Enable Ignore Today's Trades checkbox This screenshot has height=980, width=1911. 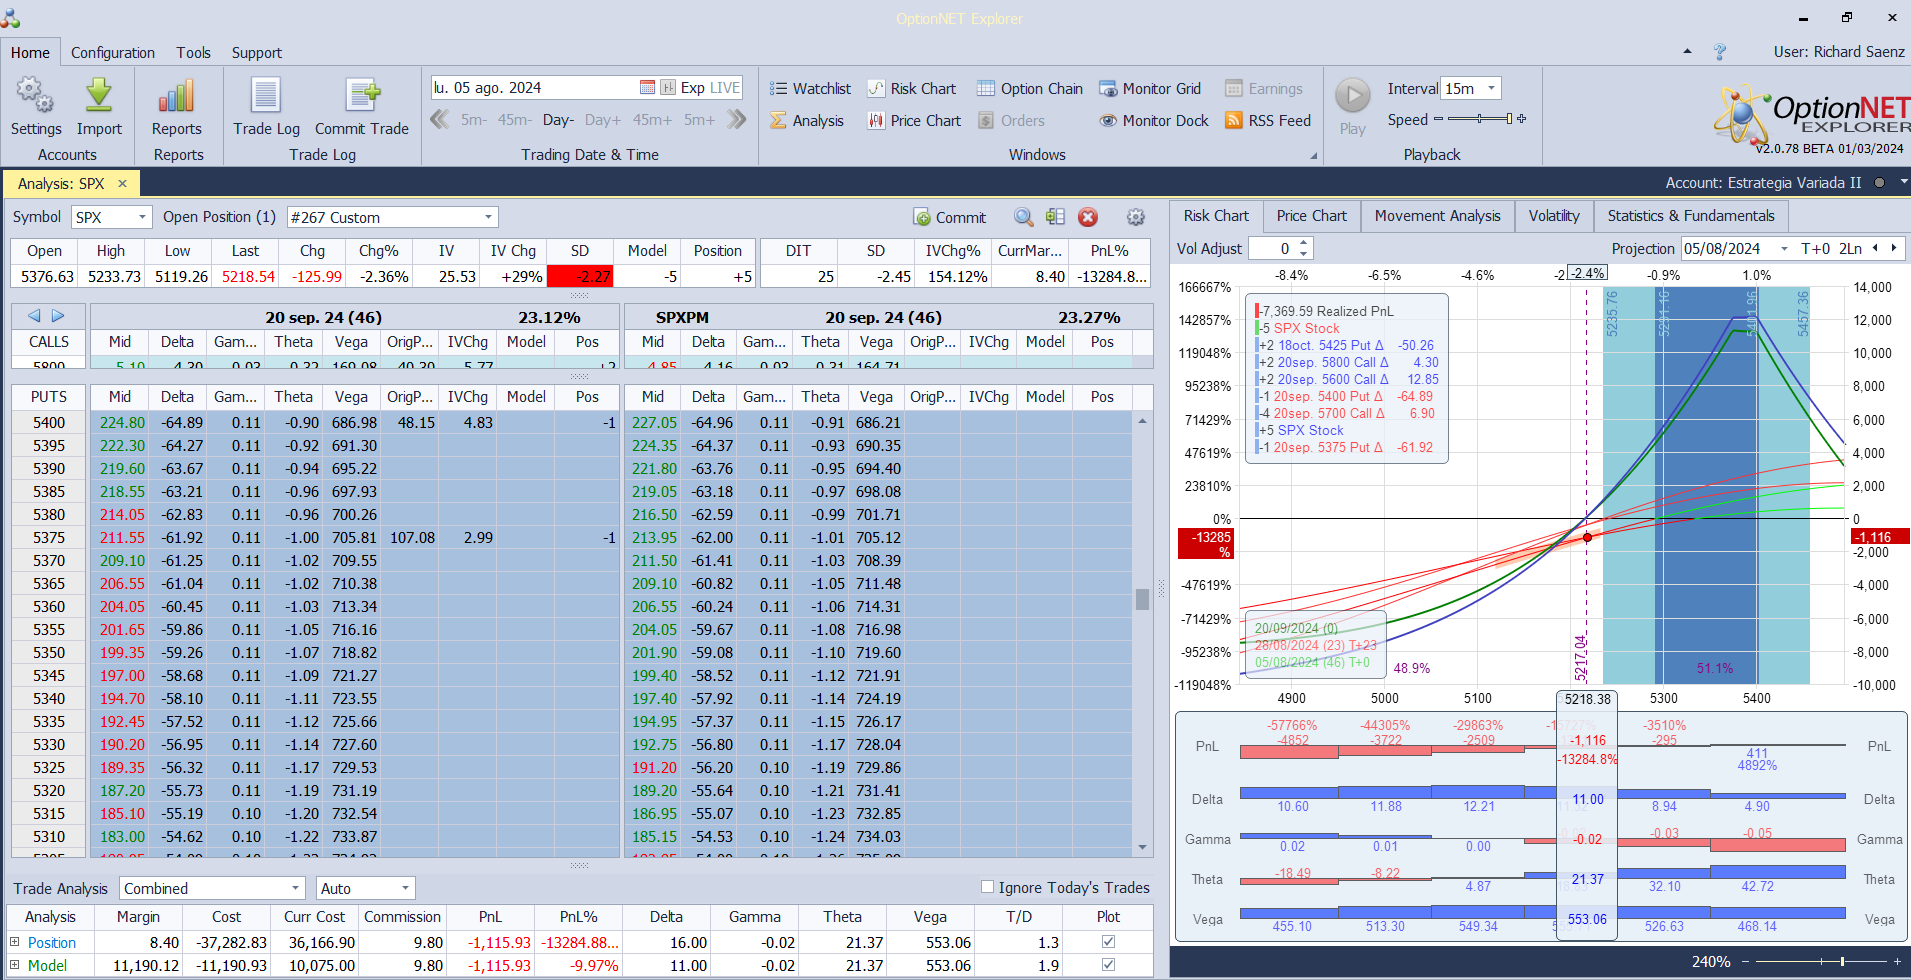click(988, 887)
